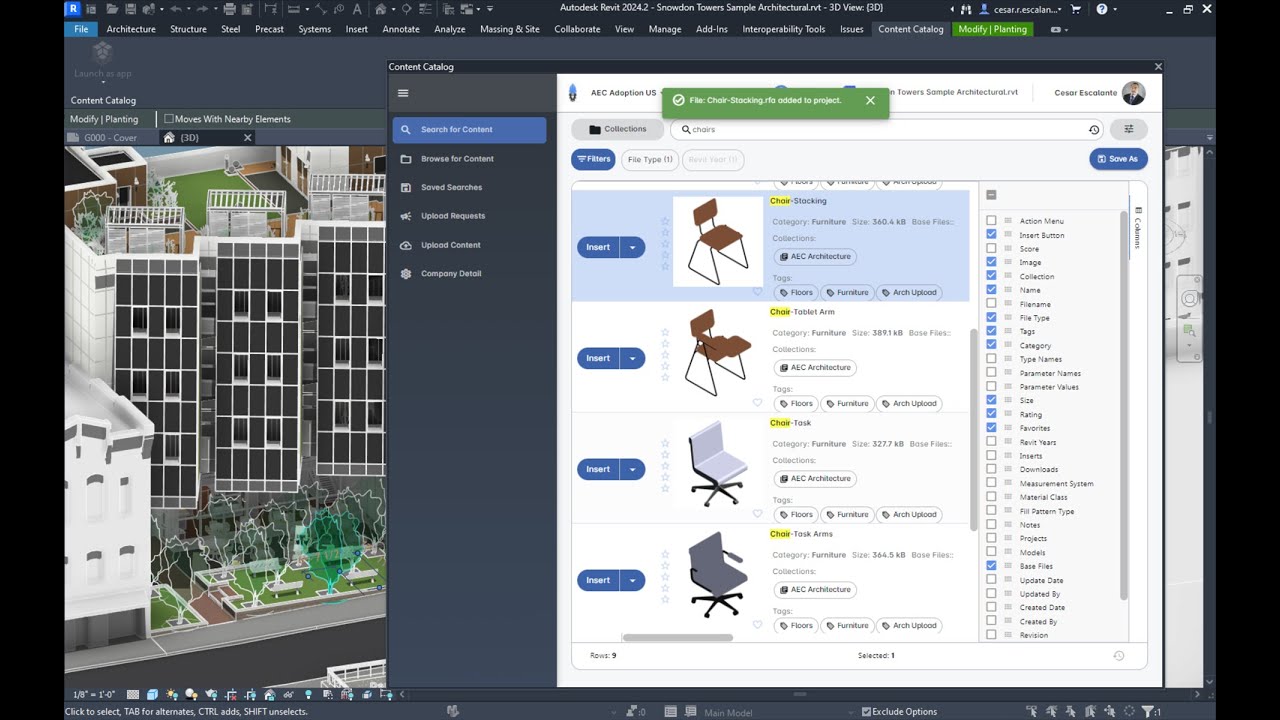Click the results horizontal scrollbar

677,637
